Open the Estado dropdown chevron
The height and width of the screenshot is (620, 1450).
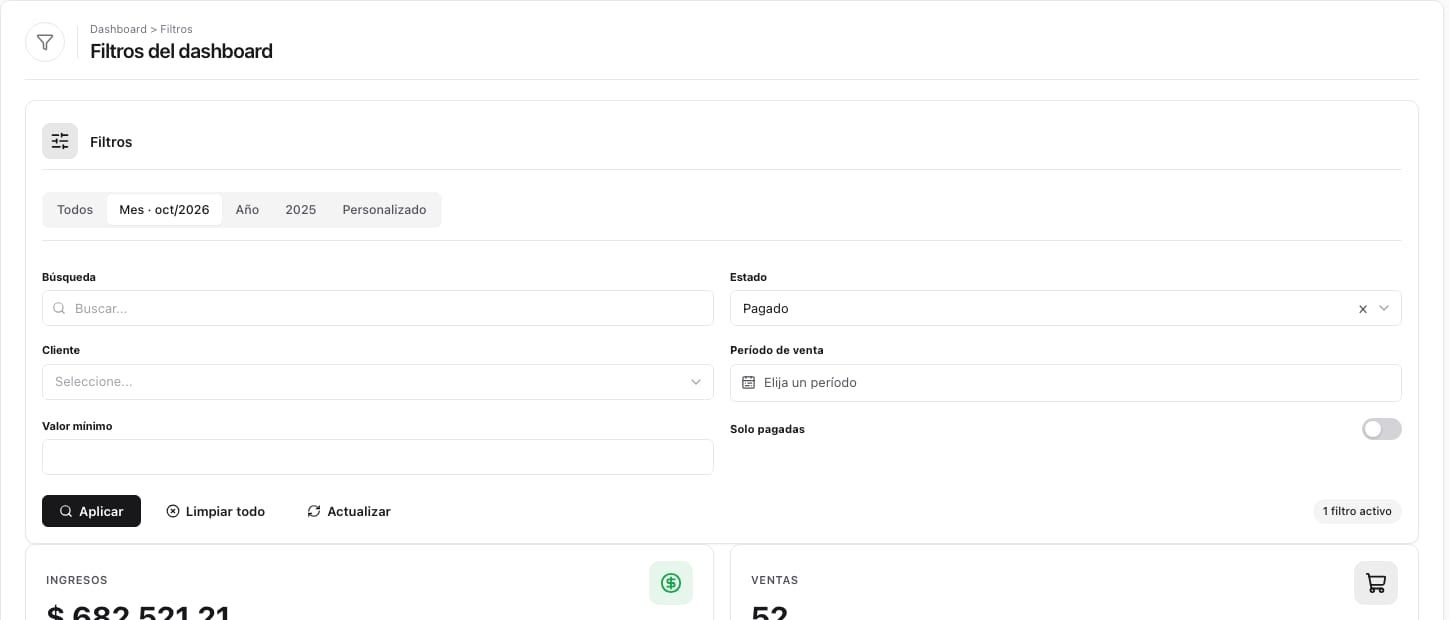(1384, 308)
